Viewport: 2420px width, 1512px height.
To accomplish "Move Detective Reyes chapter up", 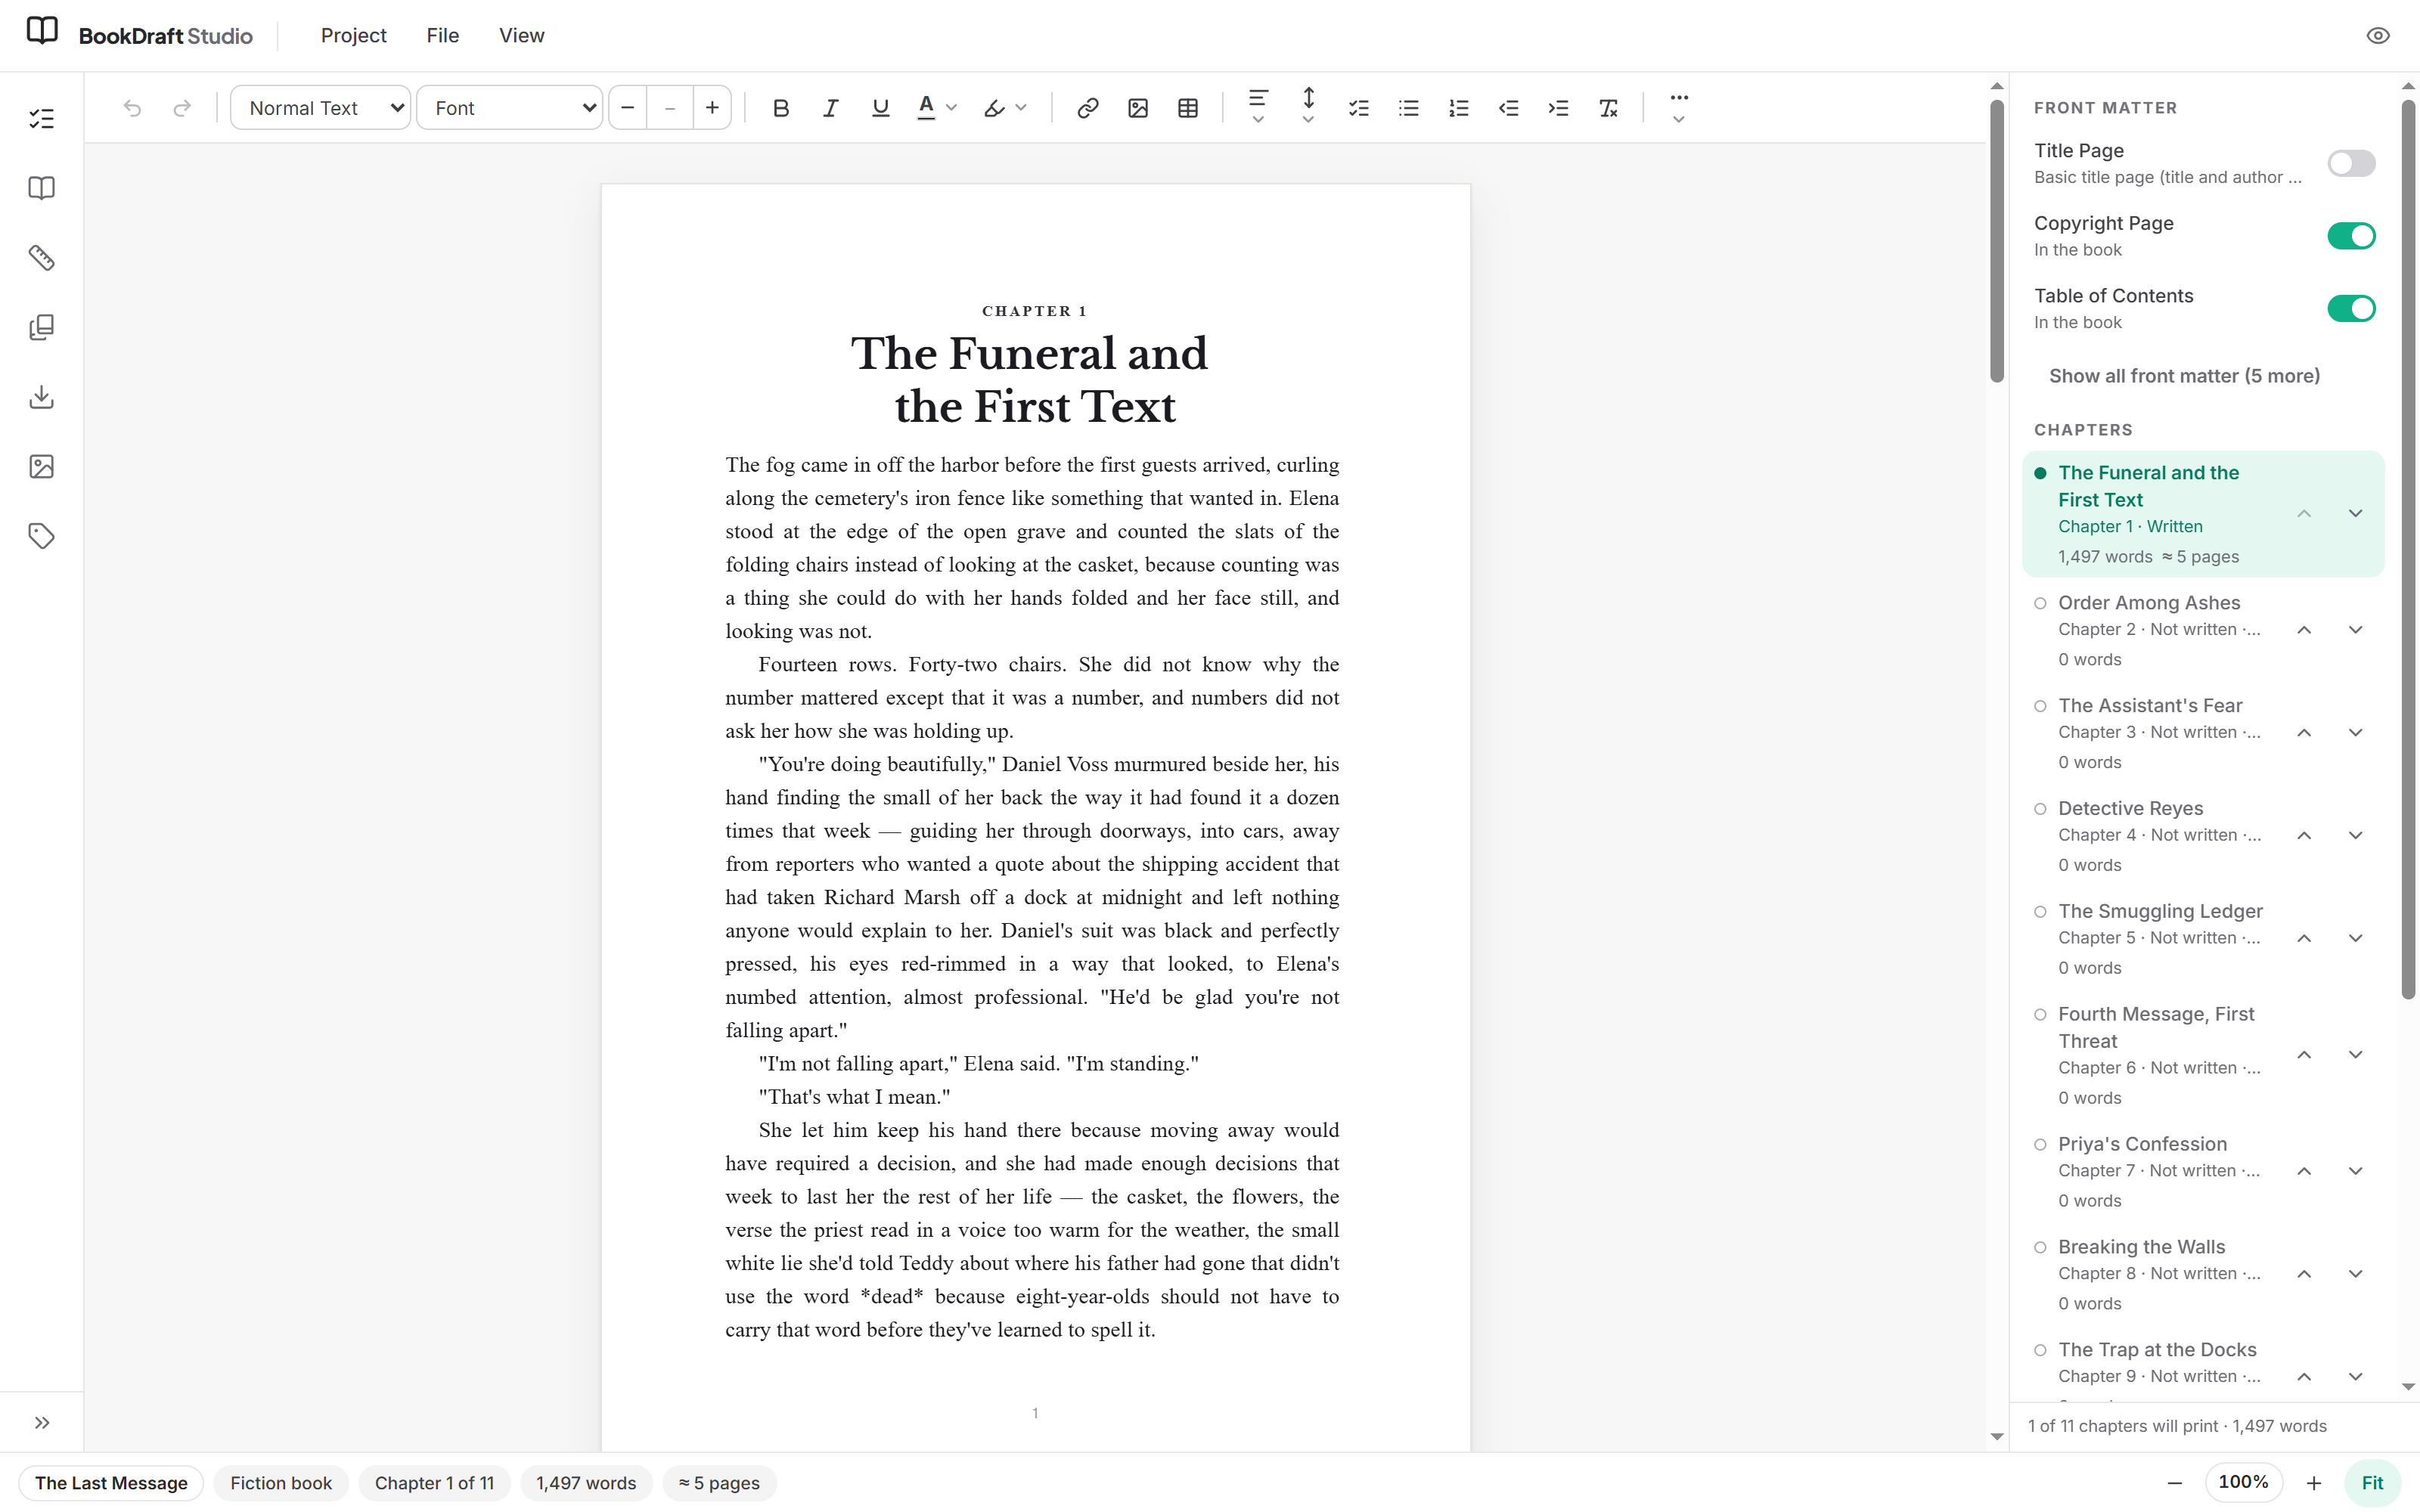I will pyautogui.click(x=2304, y=835).
